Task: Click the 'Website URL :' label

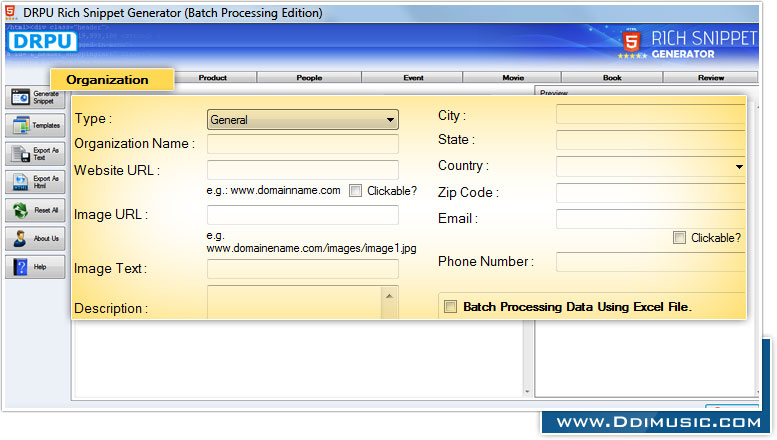Action: [117, 170]
